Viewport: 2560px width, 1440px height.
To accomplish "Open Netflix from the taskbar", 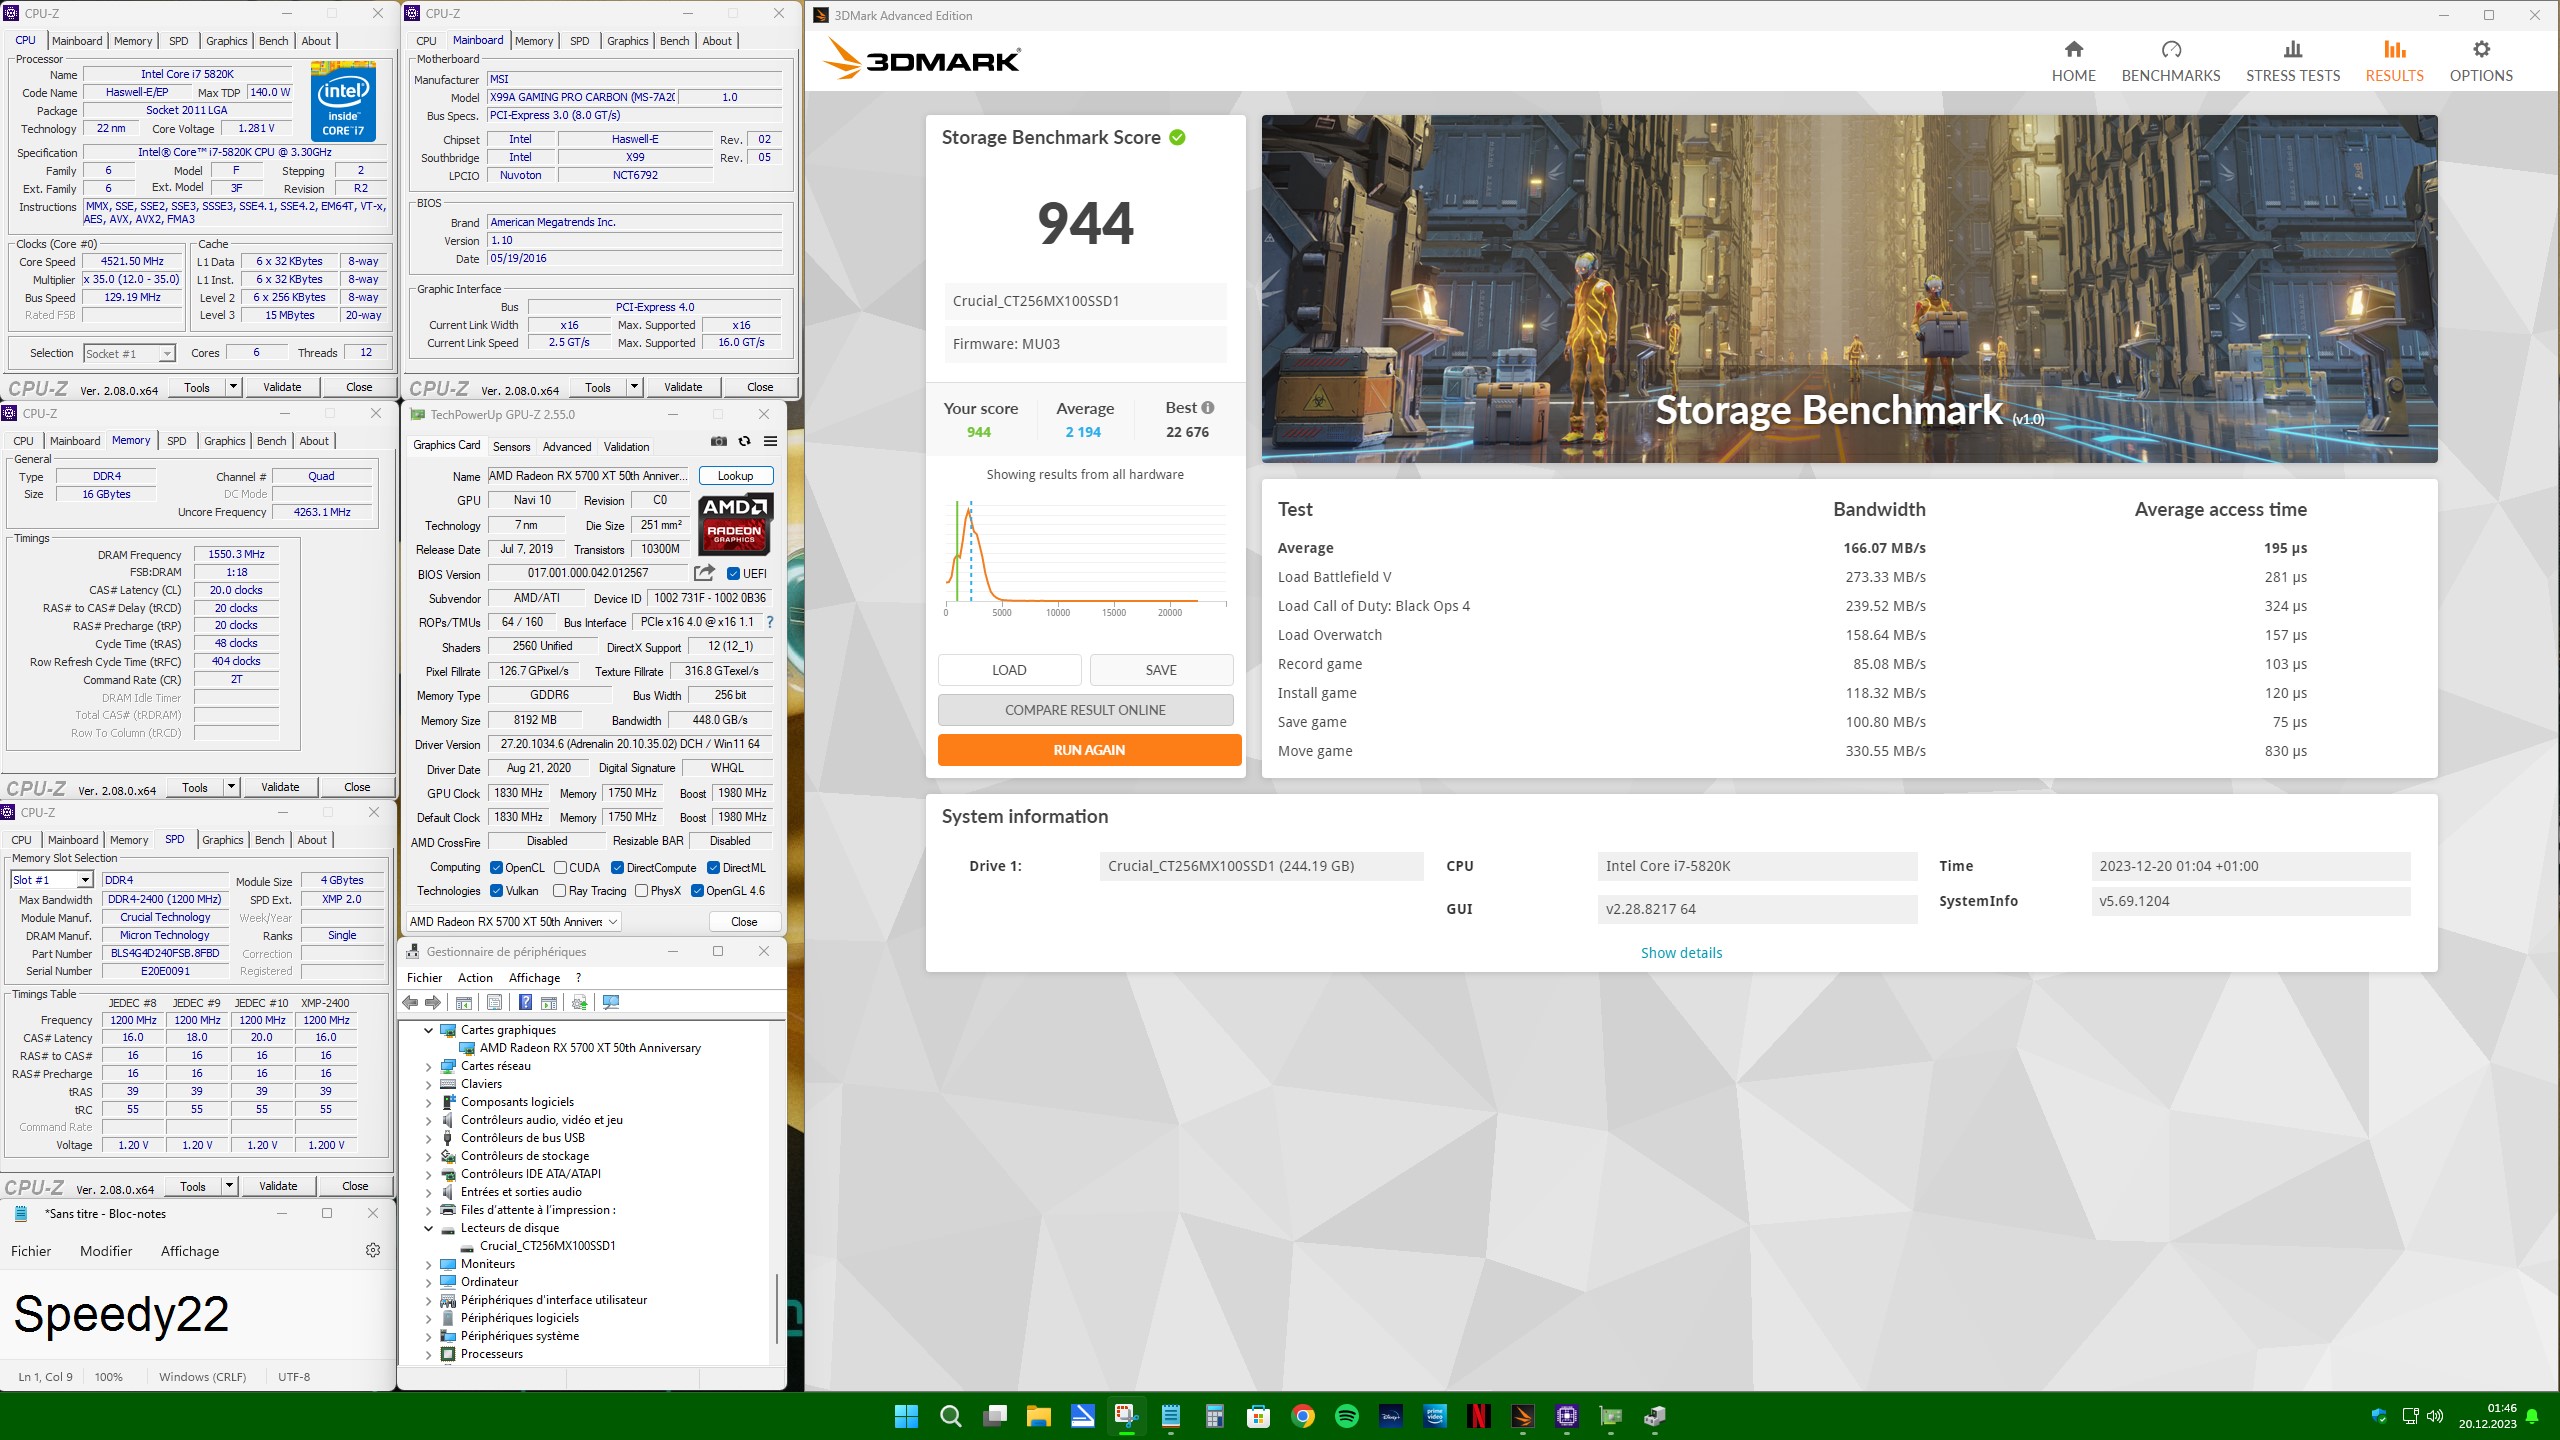I will pos(1478,1416).
